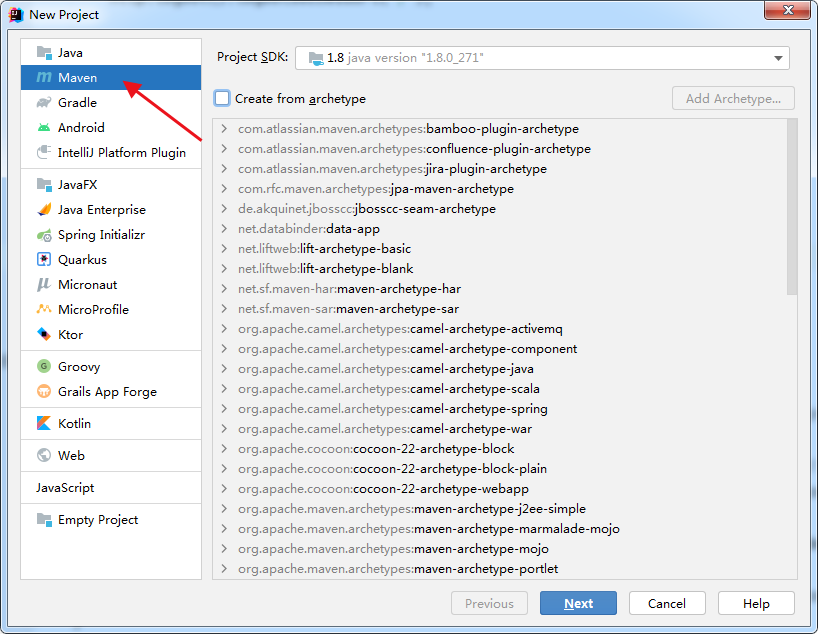Select camel-archetype-scala row
This screenshot has height=634, width=818.
tap(500, 389)
